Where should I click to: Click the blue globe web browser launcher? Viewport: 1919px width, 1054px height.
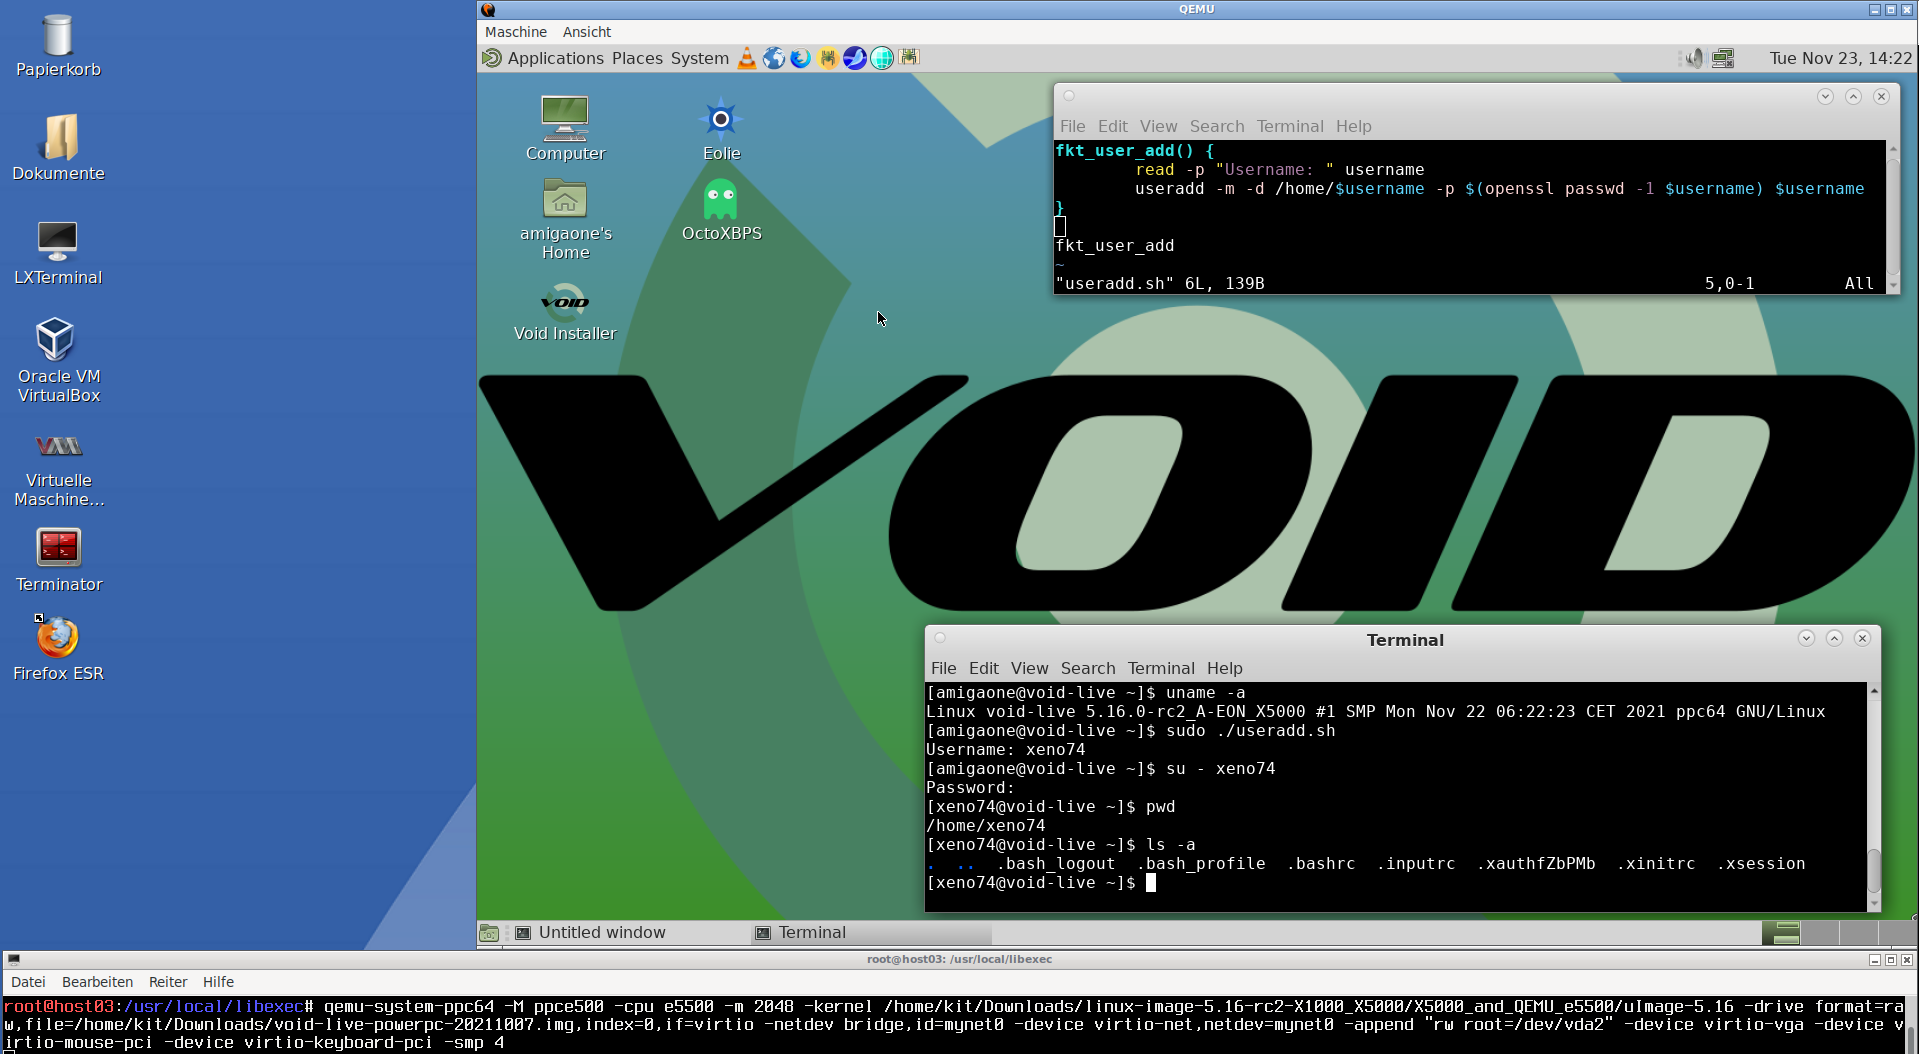coord(773,58)
